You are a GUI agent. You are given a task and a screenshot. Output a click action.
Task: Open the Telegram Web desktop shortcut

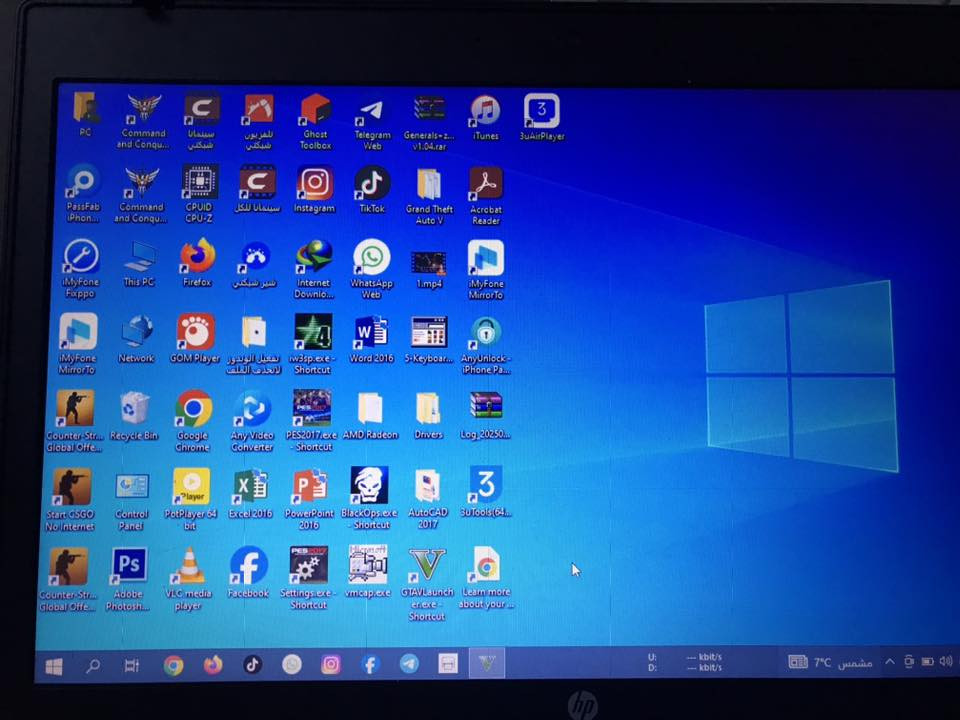(x=372, y=112)
